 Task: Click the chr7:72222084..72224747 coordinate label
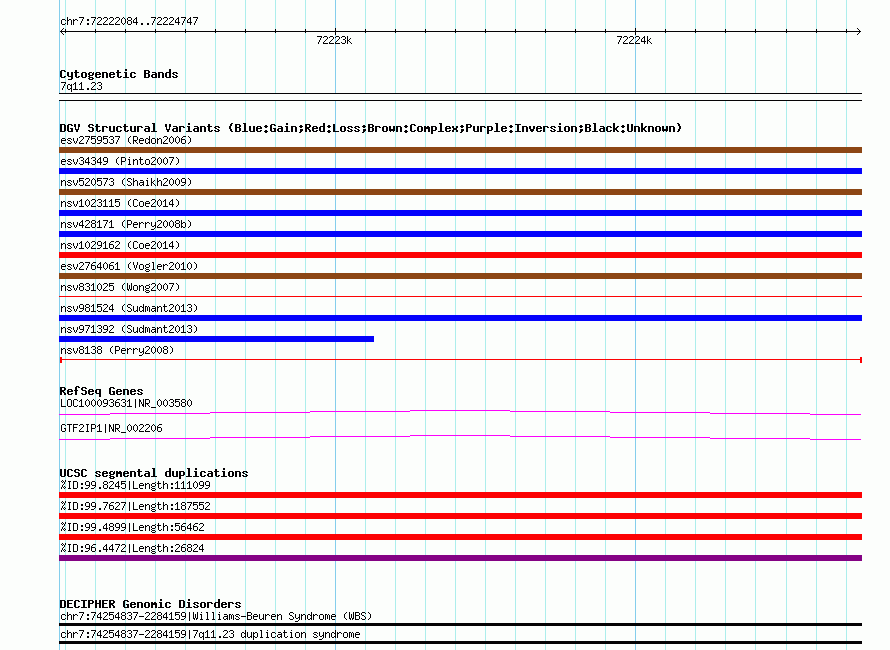coord(129,21)
